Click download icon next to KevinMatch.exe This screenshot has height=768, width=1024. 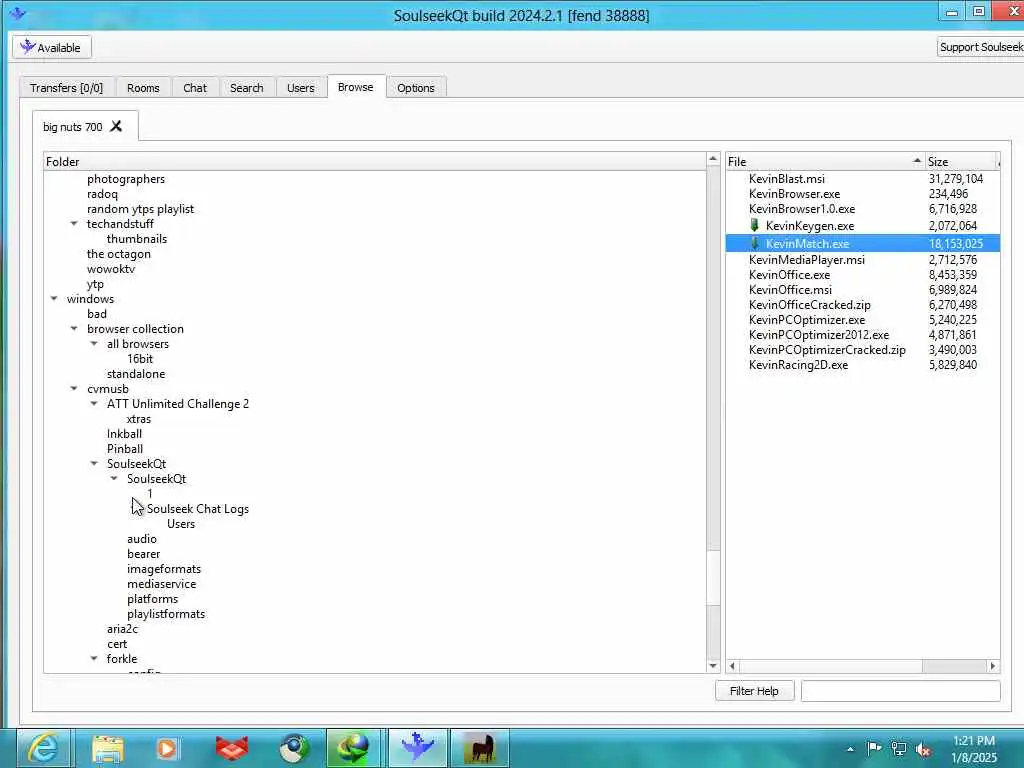[x=754, y=243]
